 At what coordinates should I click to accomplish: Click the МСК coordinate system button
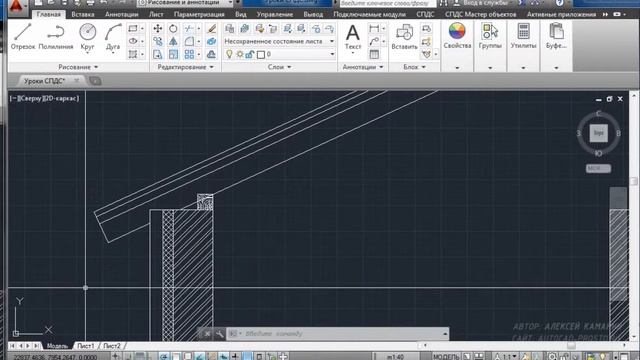point(598,168)
